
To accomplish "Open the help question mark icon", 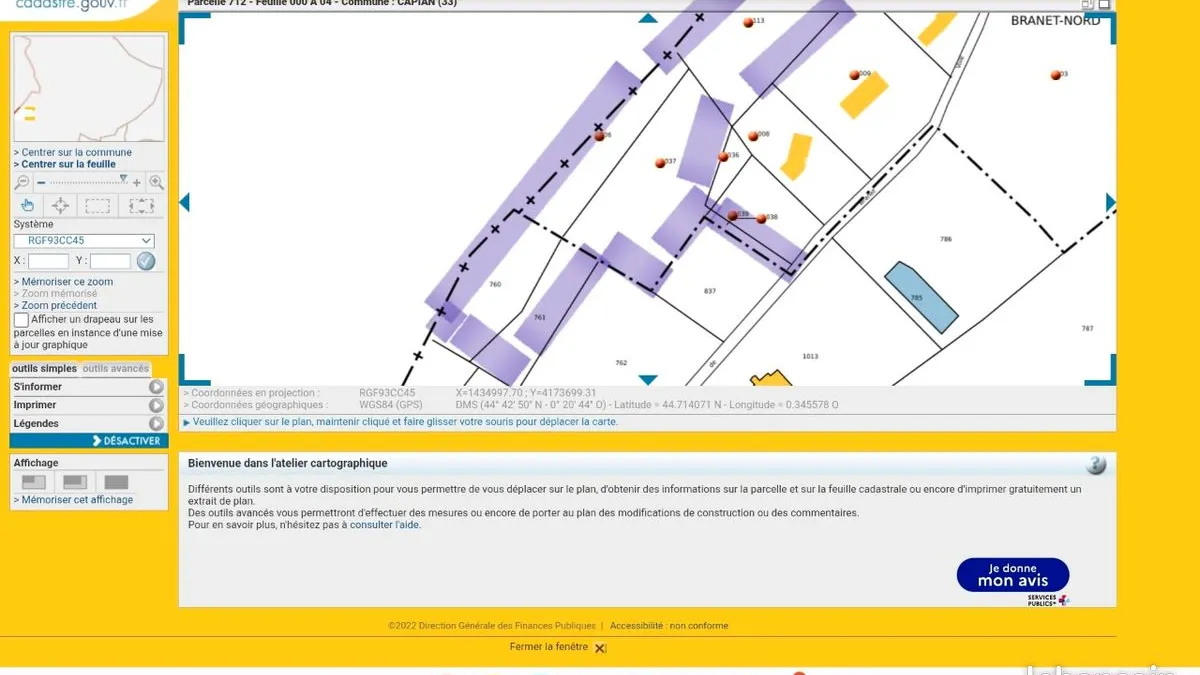I will [x=1097, y=465].
